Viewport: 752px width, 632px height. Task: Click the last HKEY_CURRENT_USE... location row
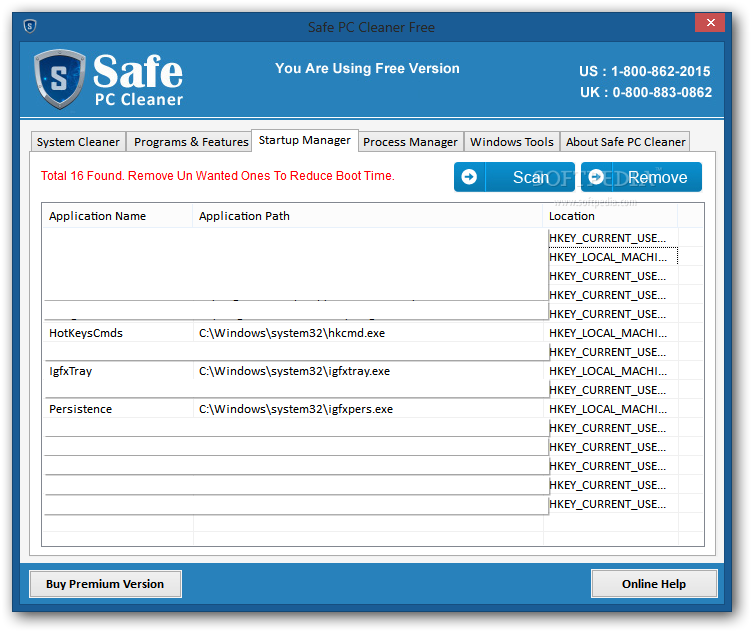(x=608, y=504)
